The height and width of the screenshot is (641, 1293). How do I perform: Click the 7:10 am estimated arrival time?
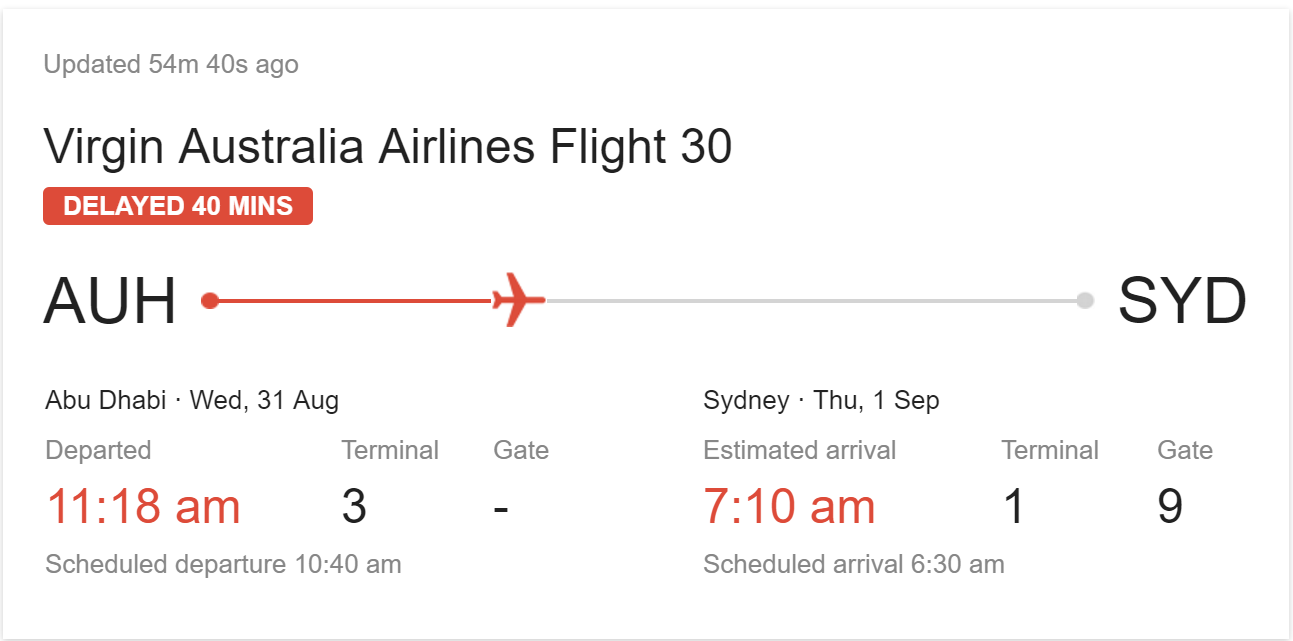coord(789,506)
